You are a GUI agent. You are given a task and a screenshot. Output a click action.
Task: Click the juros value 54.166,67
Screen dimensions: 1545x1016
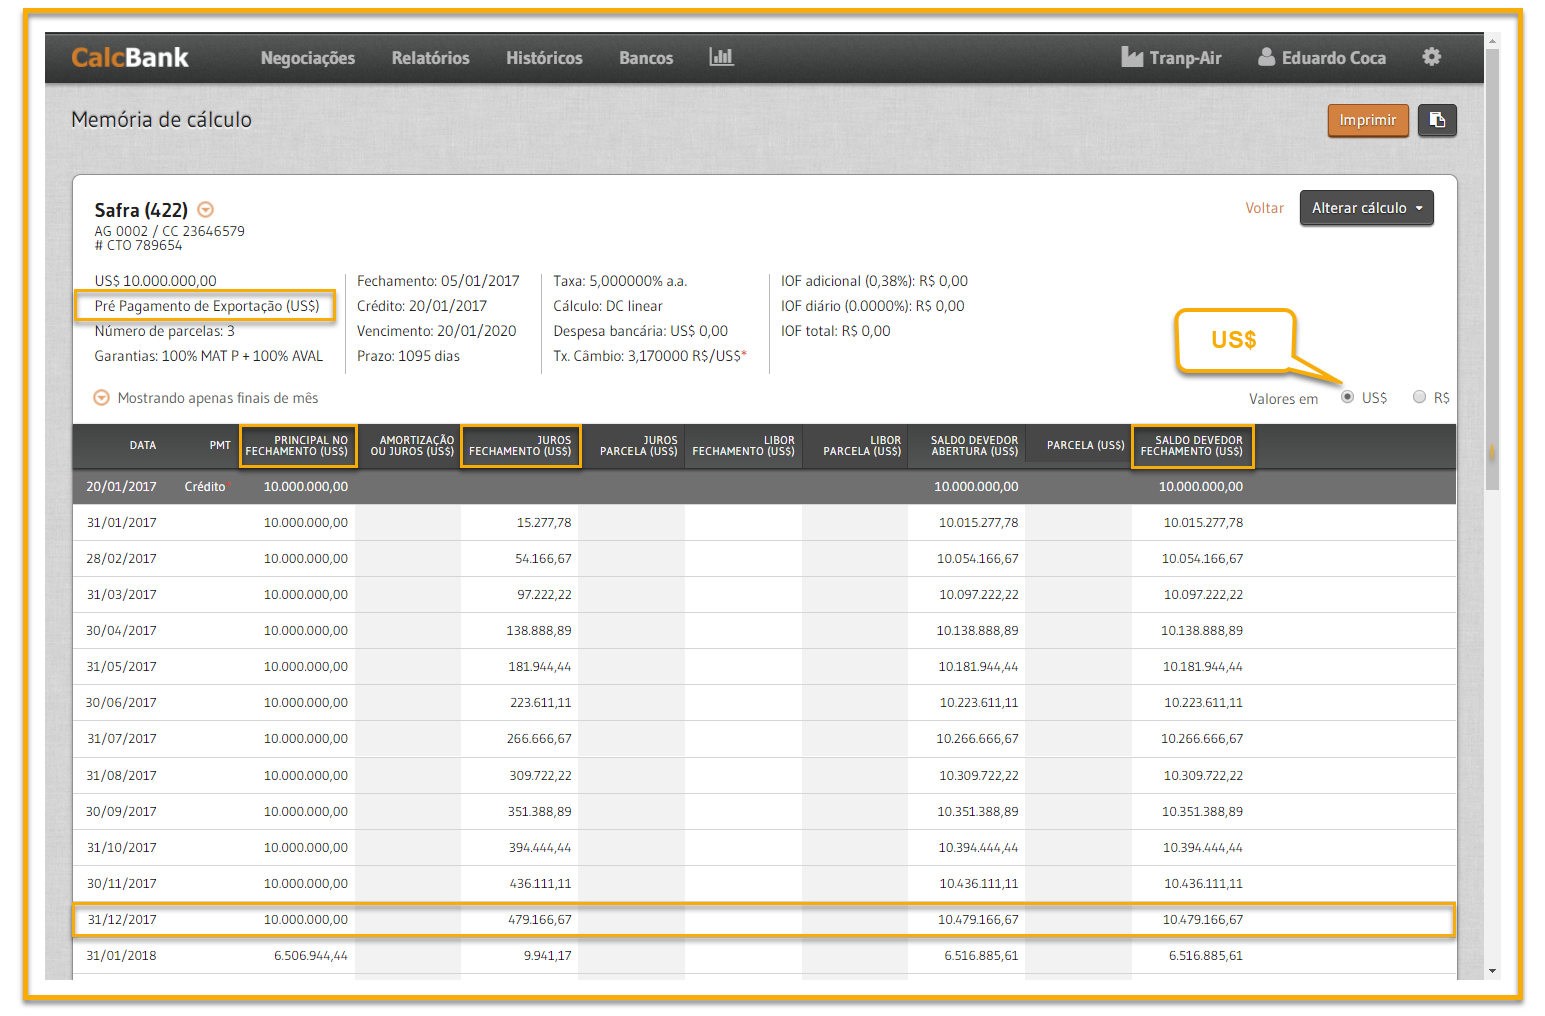click(x=543, y=559)
